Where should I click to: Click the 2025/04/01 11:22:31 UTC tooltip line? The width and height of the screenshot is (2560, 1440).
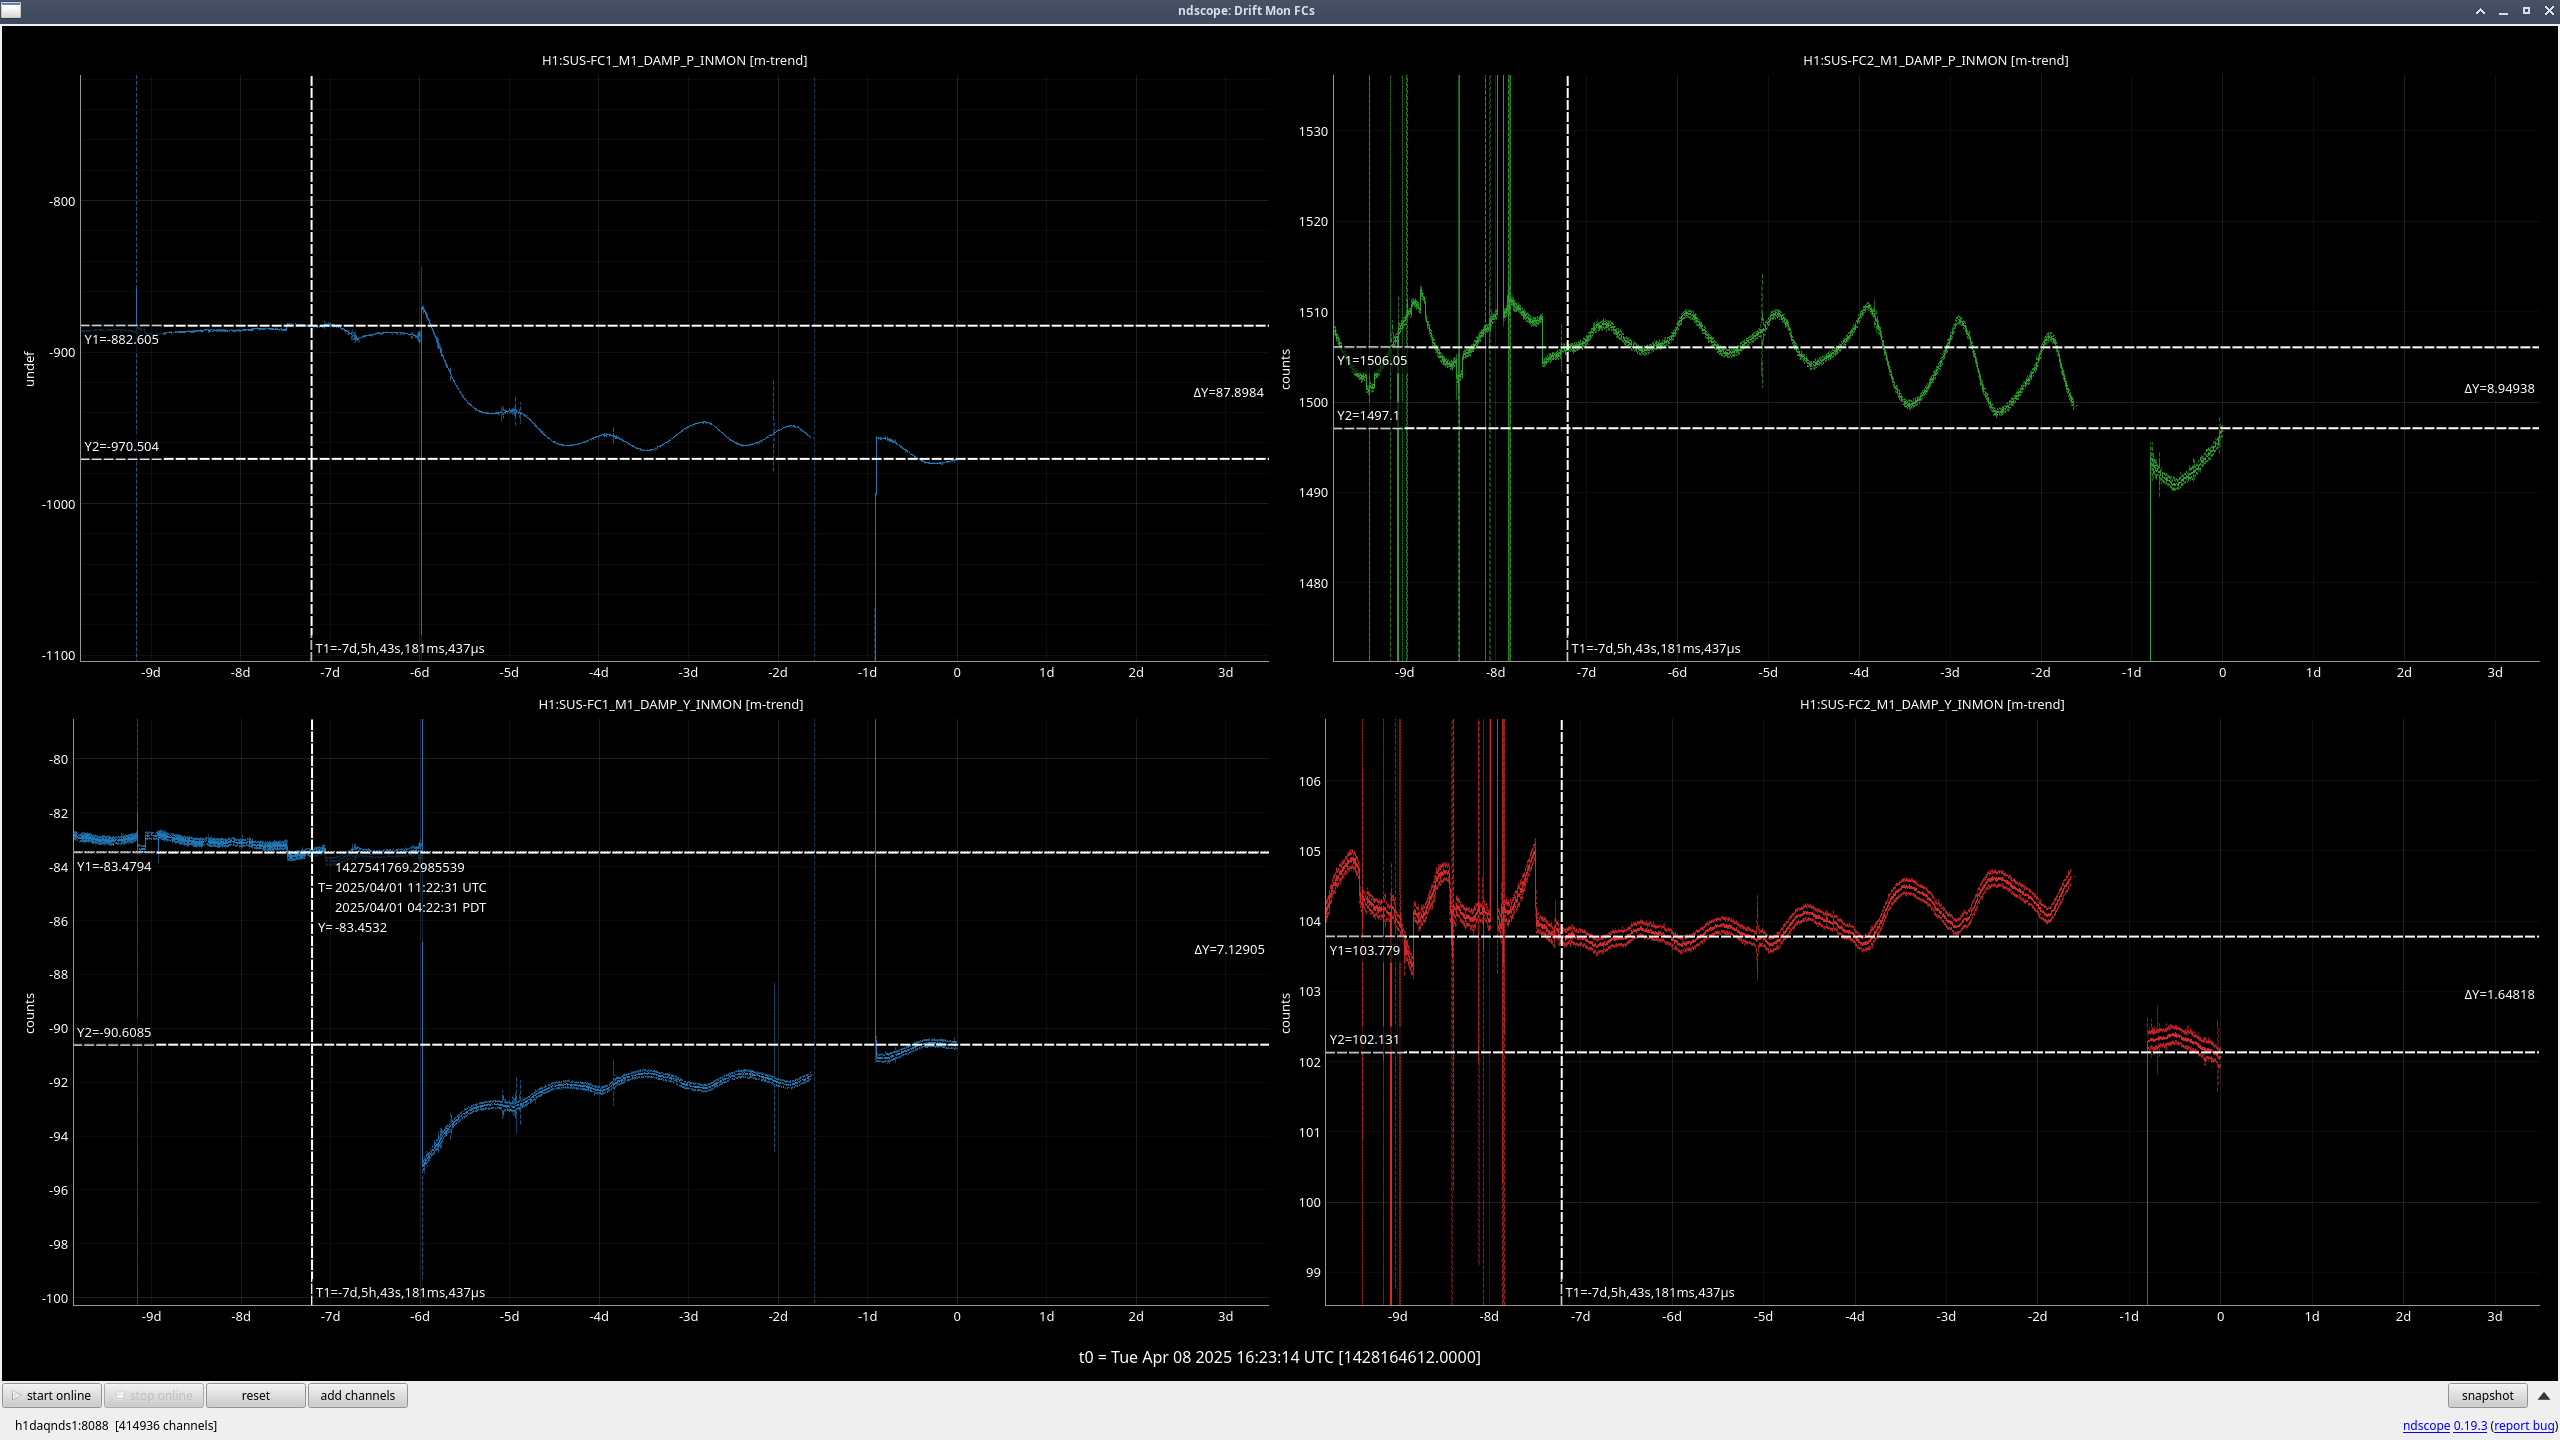[411, 888]
